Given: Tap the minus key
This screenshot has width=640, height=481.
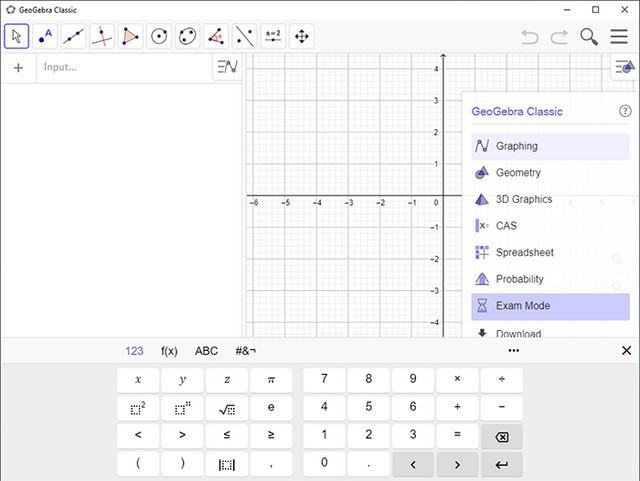Looking at the screenshot, I should tap(502, 408).
